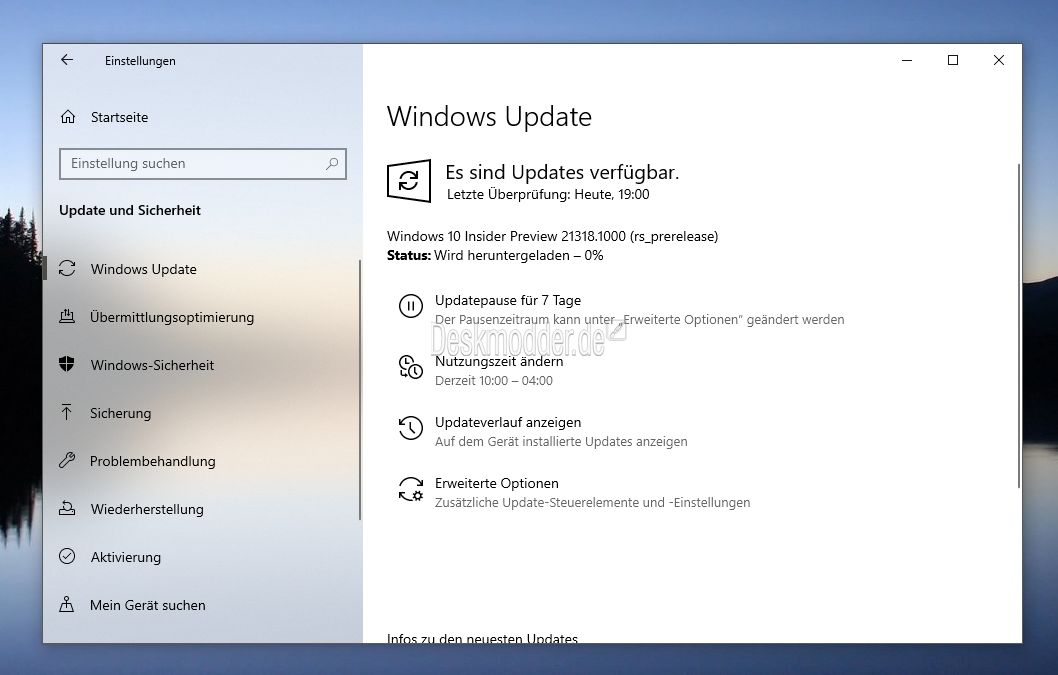Click the Windows Update sync icon in sidebar
Screen dimensions: 1058x675
[x=67, y=269]
